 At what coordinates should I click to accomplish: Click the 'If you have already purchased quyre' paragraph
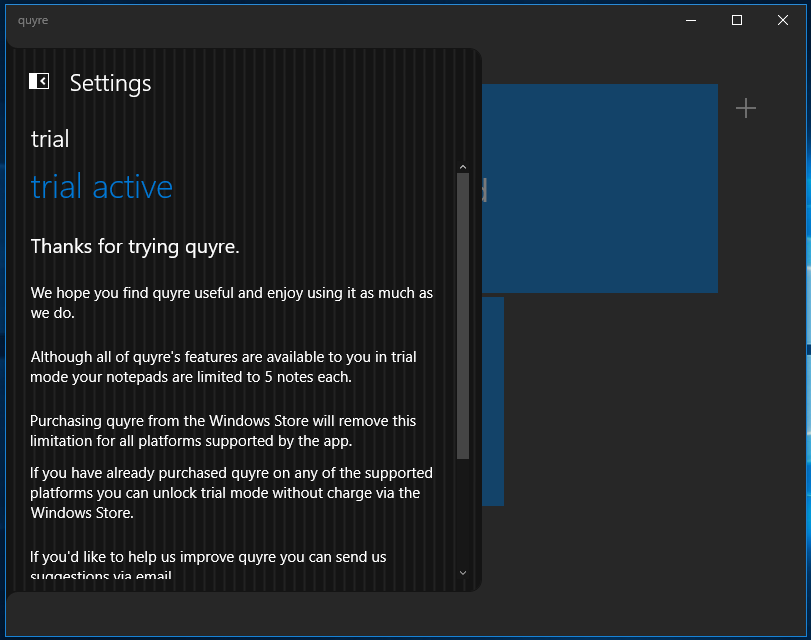[231, 493]
